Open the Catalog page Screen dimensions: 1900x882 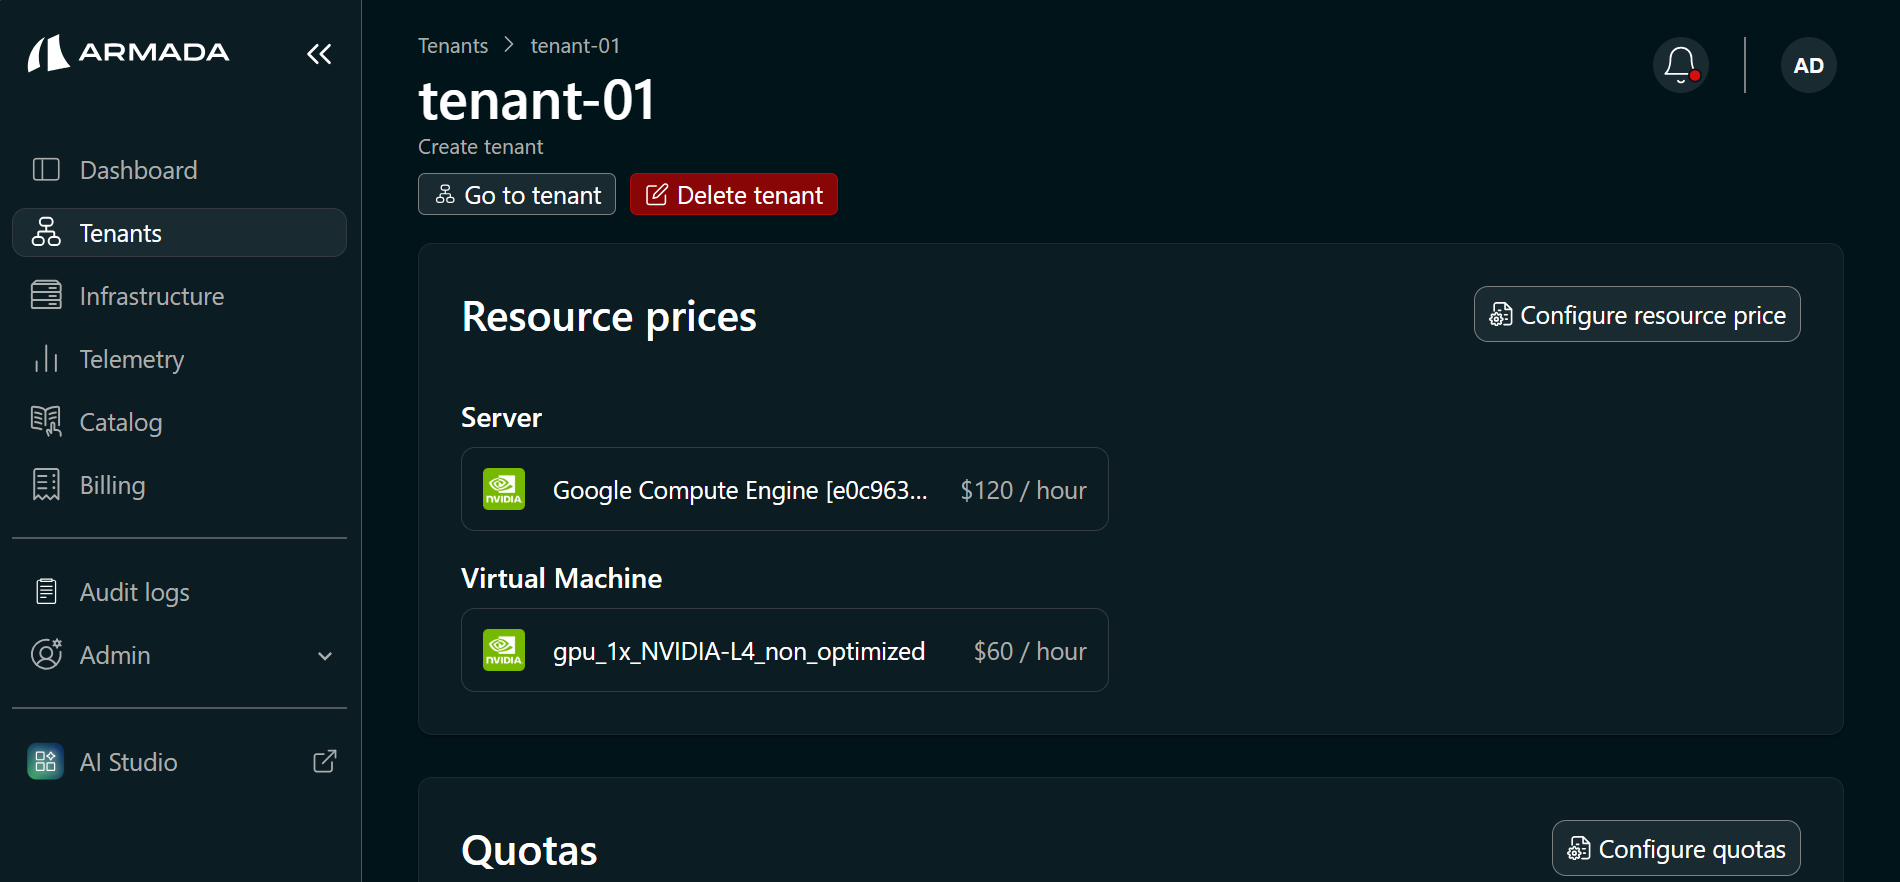coord(179,422)
